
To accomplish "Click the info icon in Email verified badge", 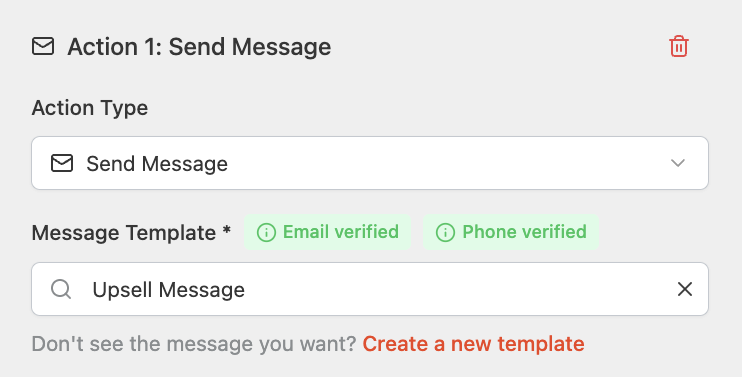I will click(266, 232).
